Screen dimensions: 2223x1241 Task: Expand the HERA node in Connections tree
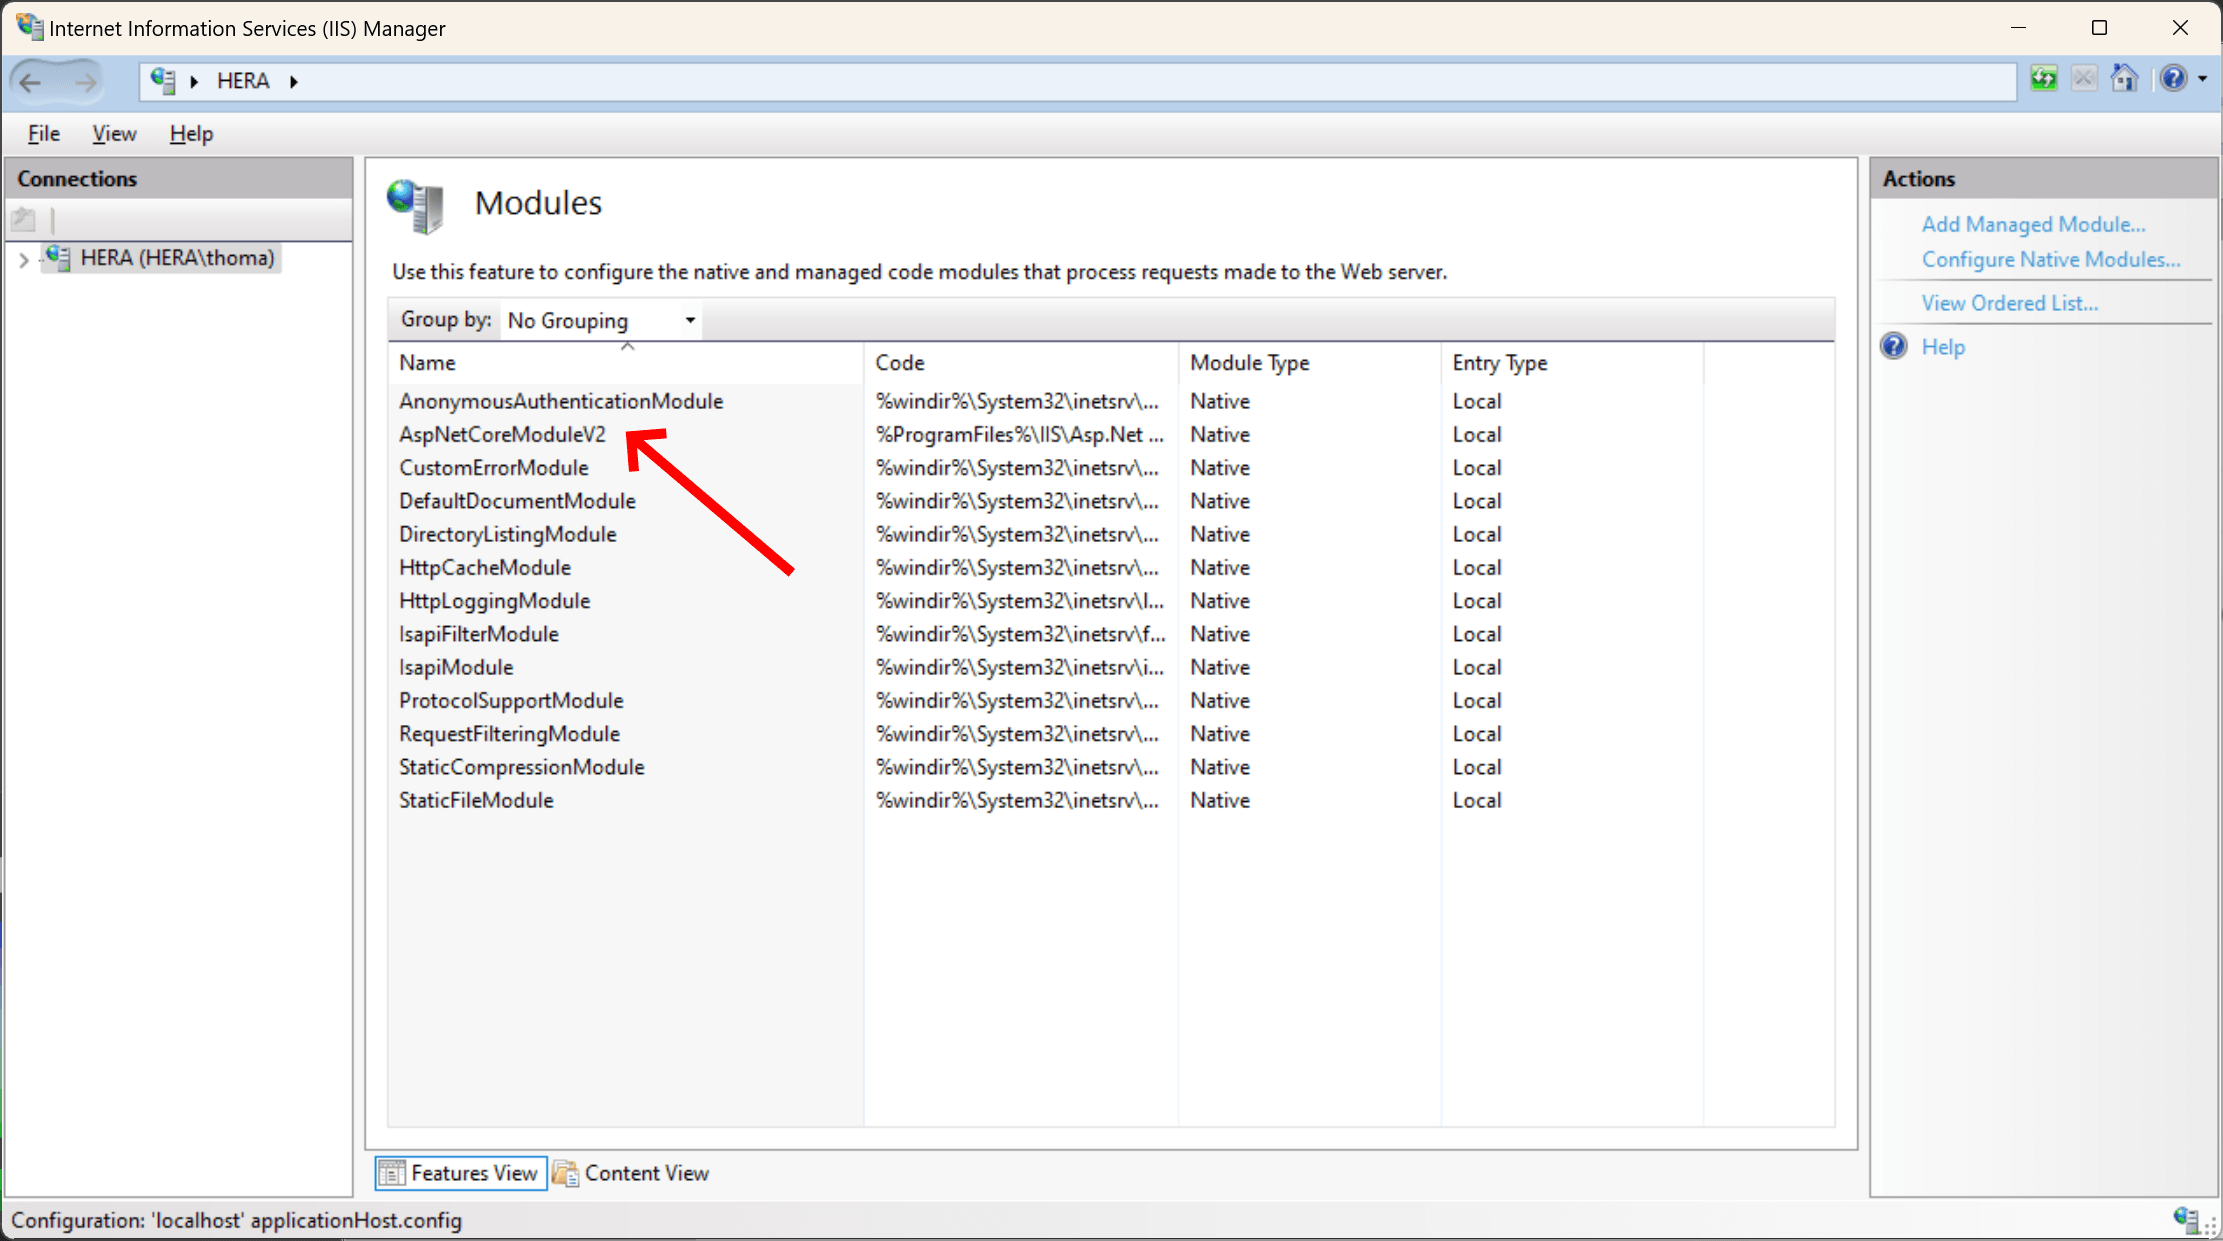[22, 258]
